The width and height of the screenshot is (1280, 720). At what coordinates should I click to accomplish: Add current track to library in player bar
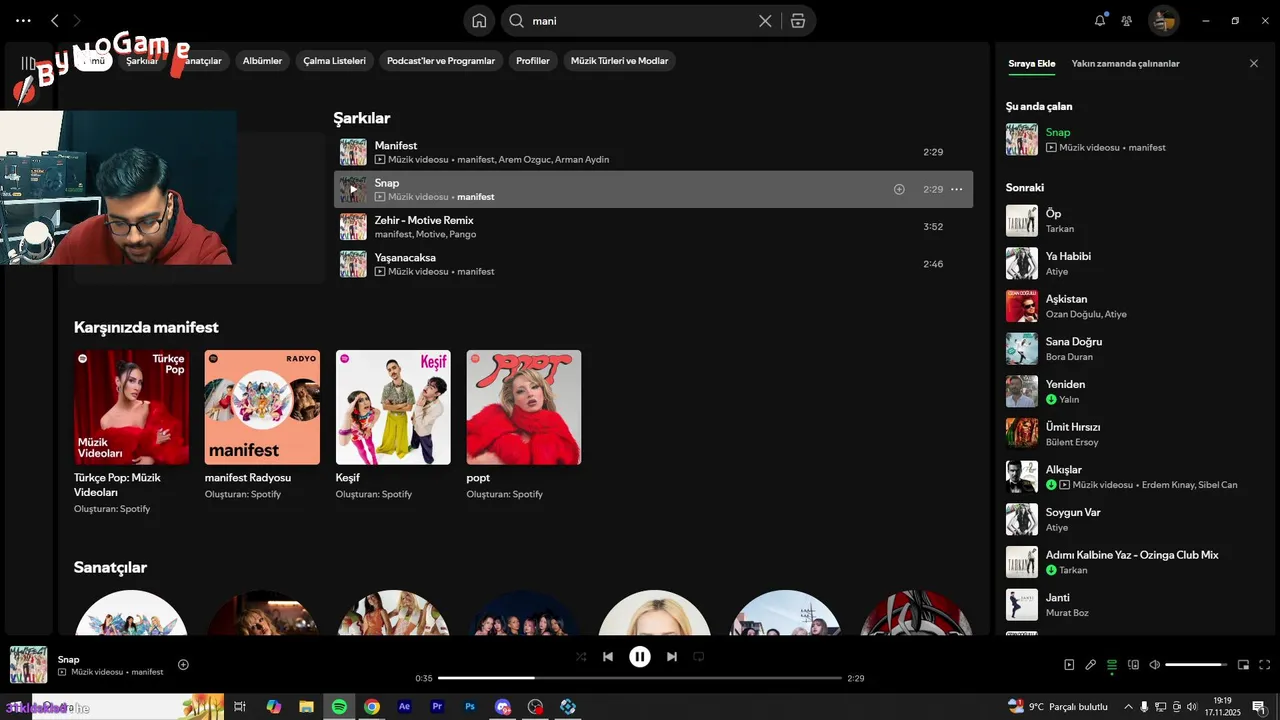click(183, 664)
